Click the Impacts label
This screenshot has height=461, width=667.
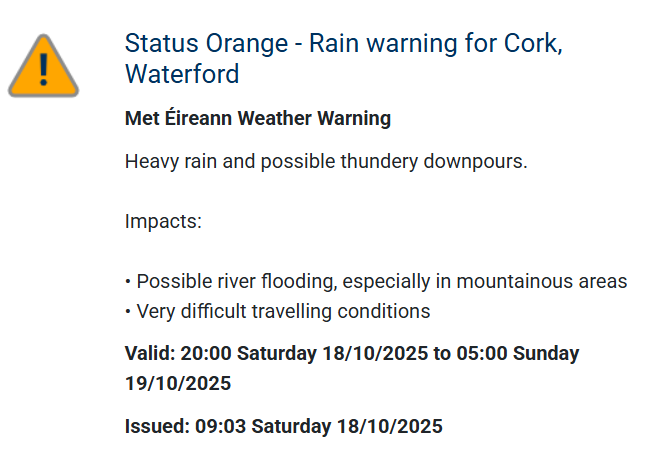click(x=163, y=221)
